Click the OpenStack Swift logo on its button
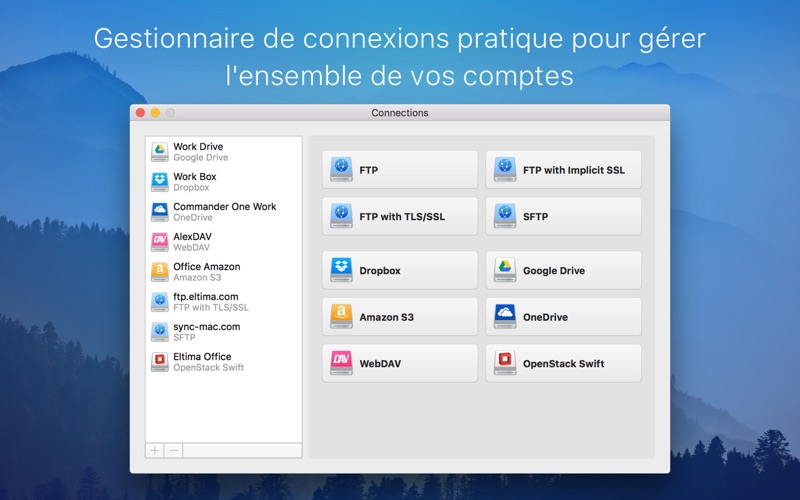 [x=505, y=363]
